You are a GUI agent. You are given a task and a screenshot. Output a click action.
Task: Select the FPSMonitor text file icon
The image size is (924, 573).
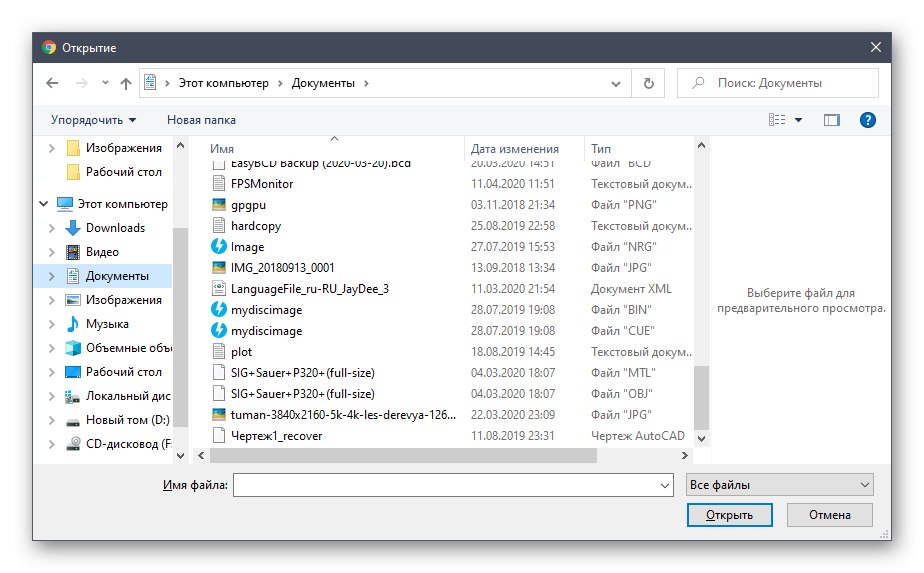[x=219, y=183]
